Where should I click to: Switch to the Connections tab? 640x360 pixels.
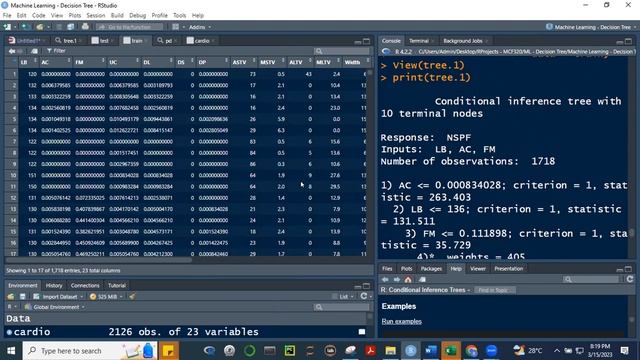(x=85, y=285)
